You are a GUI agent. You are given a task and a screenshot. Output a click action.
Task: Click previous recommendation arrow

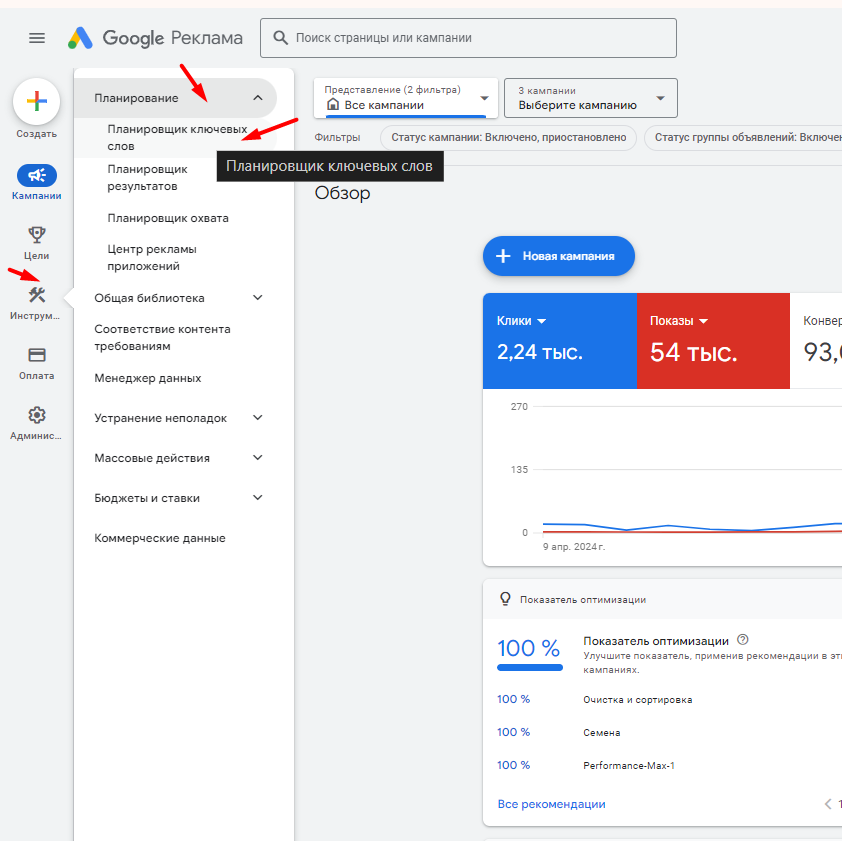828,803
